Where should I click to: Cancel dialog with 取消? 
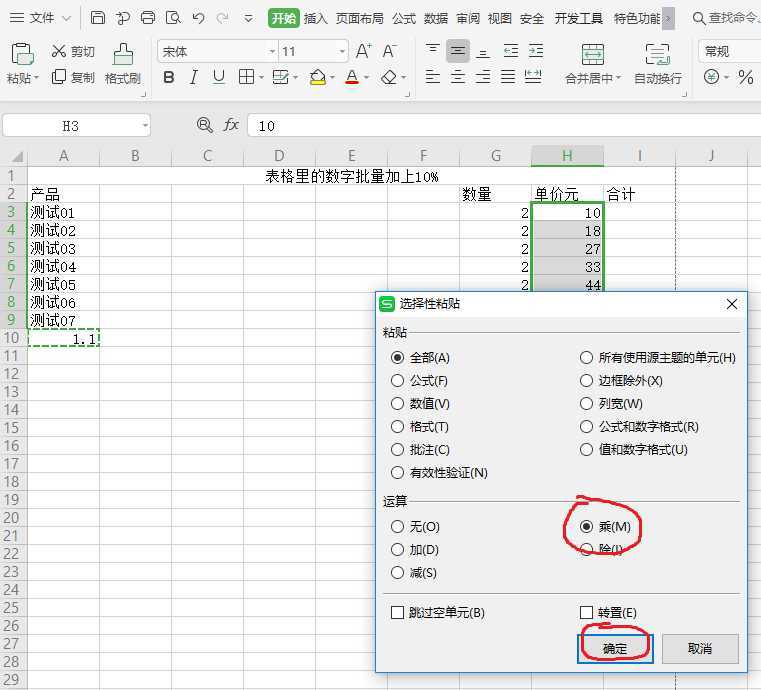pyautogui.click(x=700, y=648)
